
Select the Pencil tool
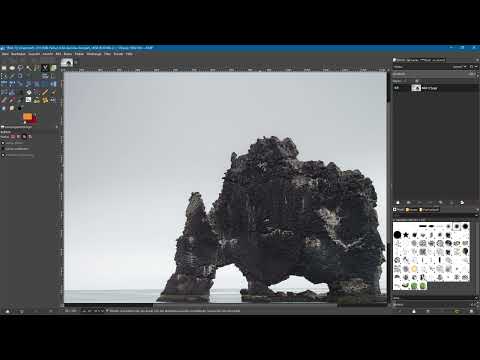(45, 92)
